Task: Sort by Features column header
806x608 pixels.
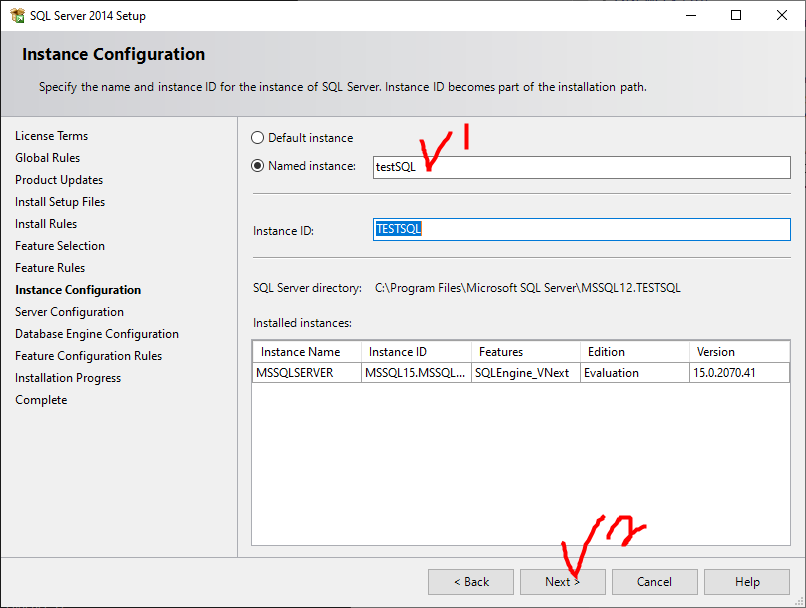Action: tap(526, 352)
